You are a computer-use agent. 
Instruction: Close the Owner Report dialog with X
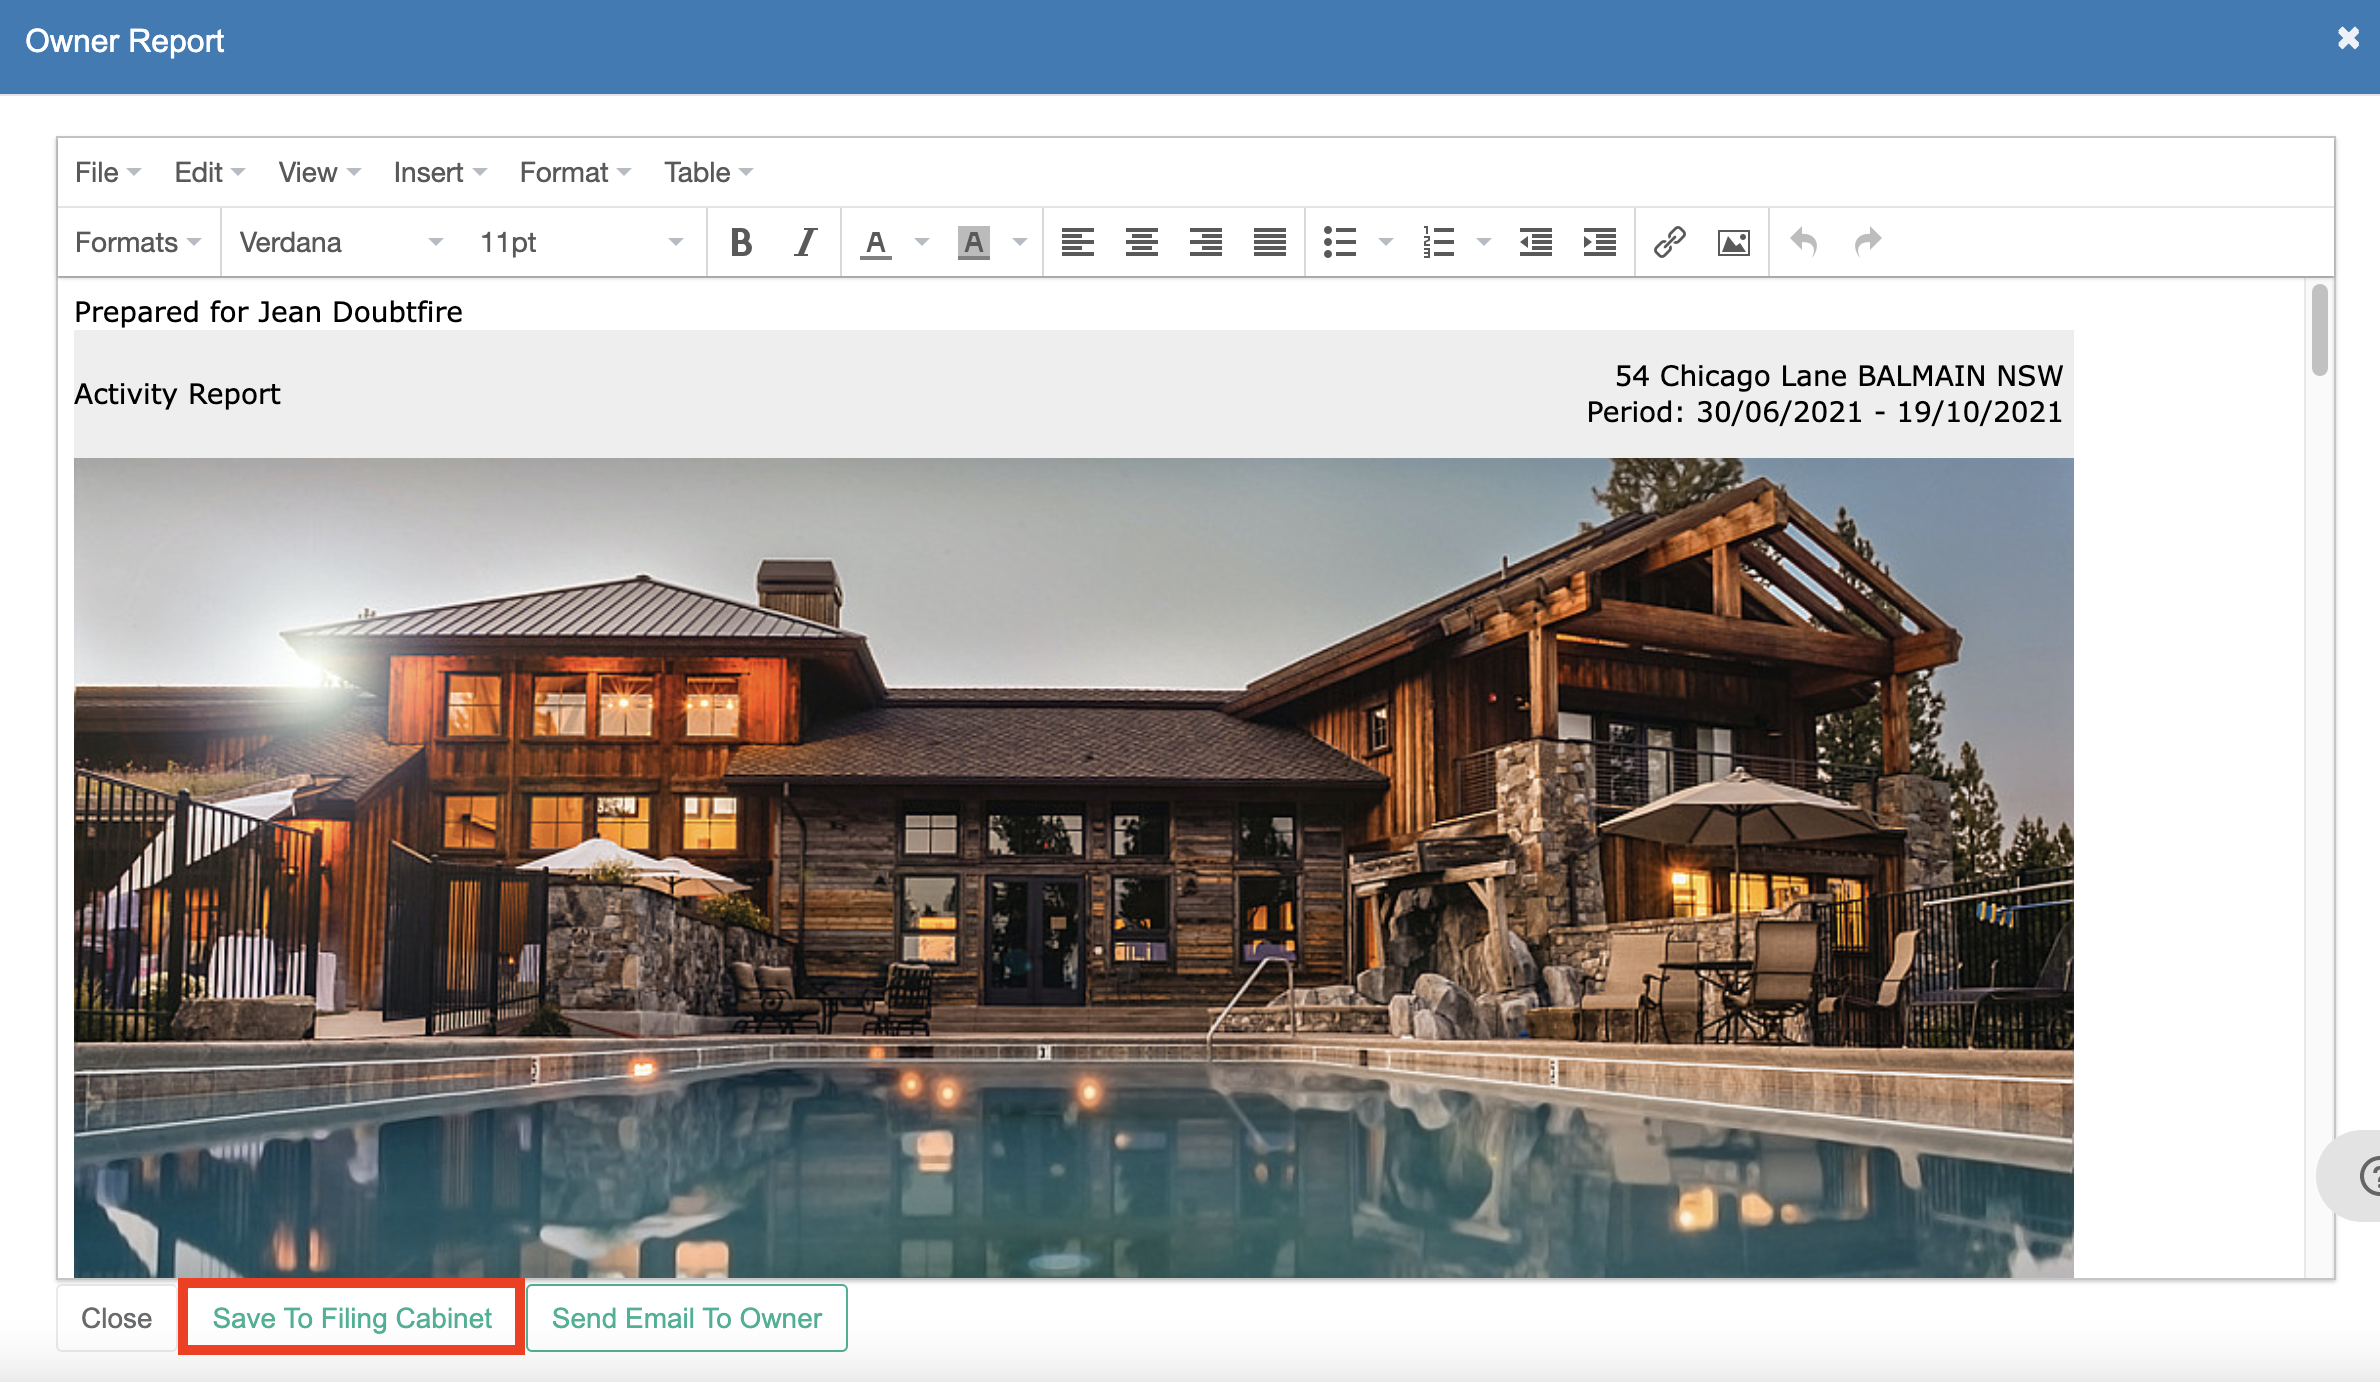tap(2348, 38)
